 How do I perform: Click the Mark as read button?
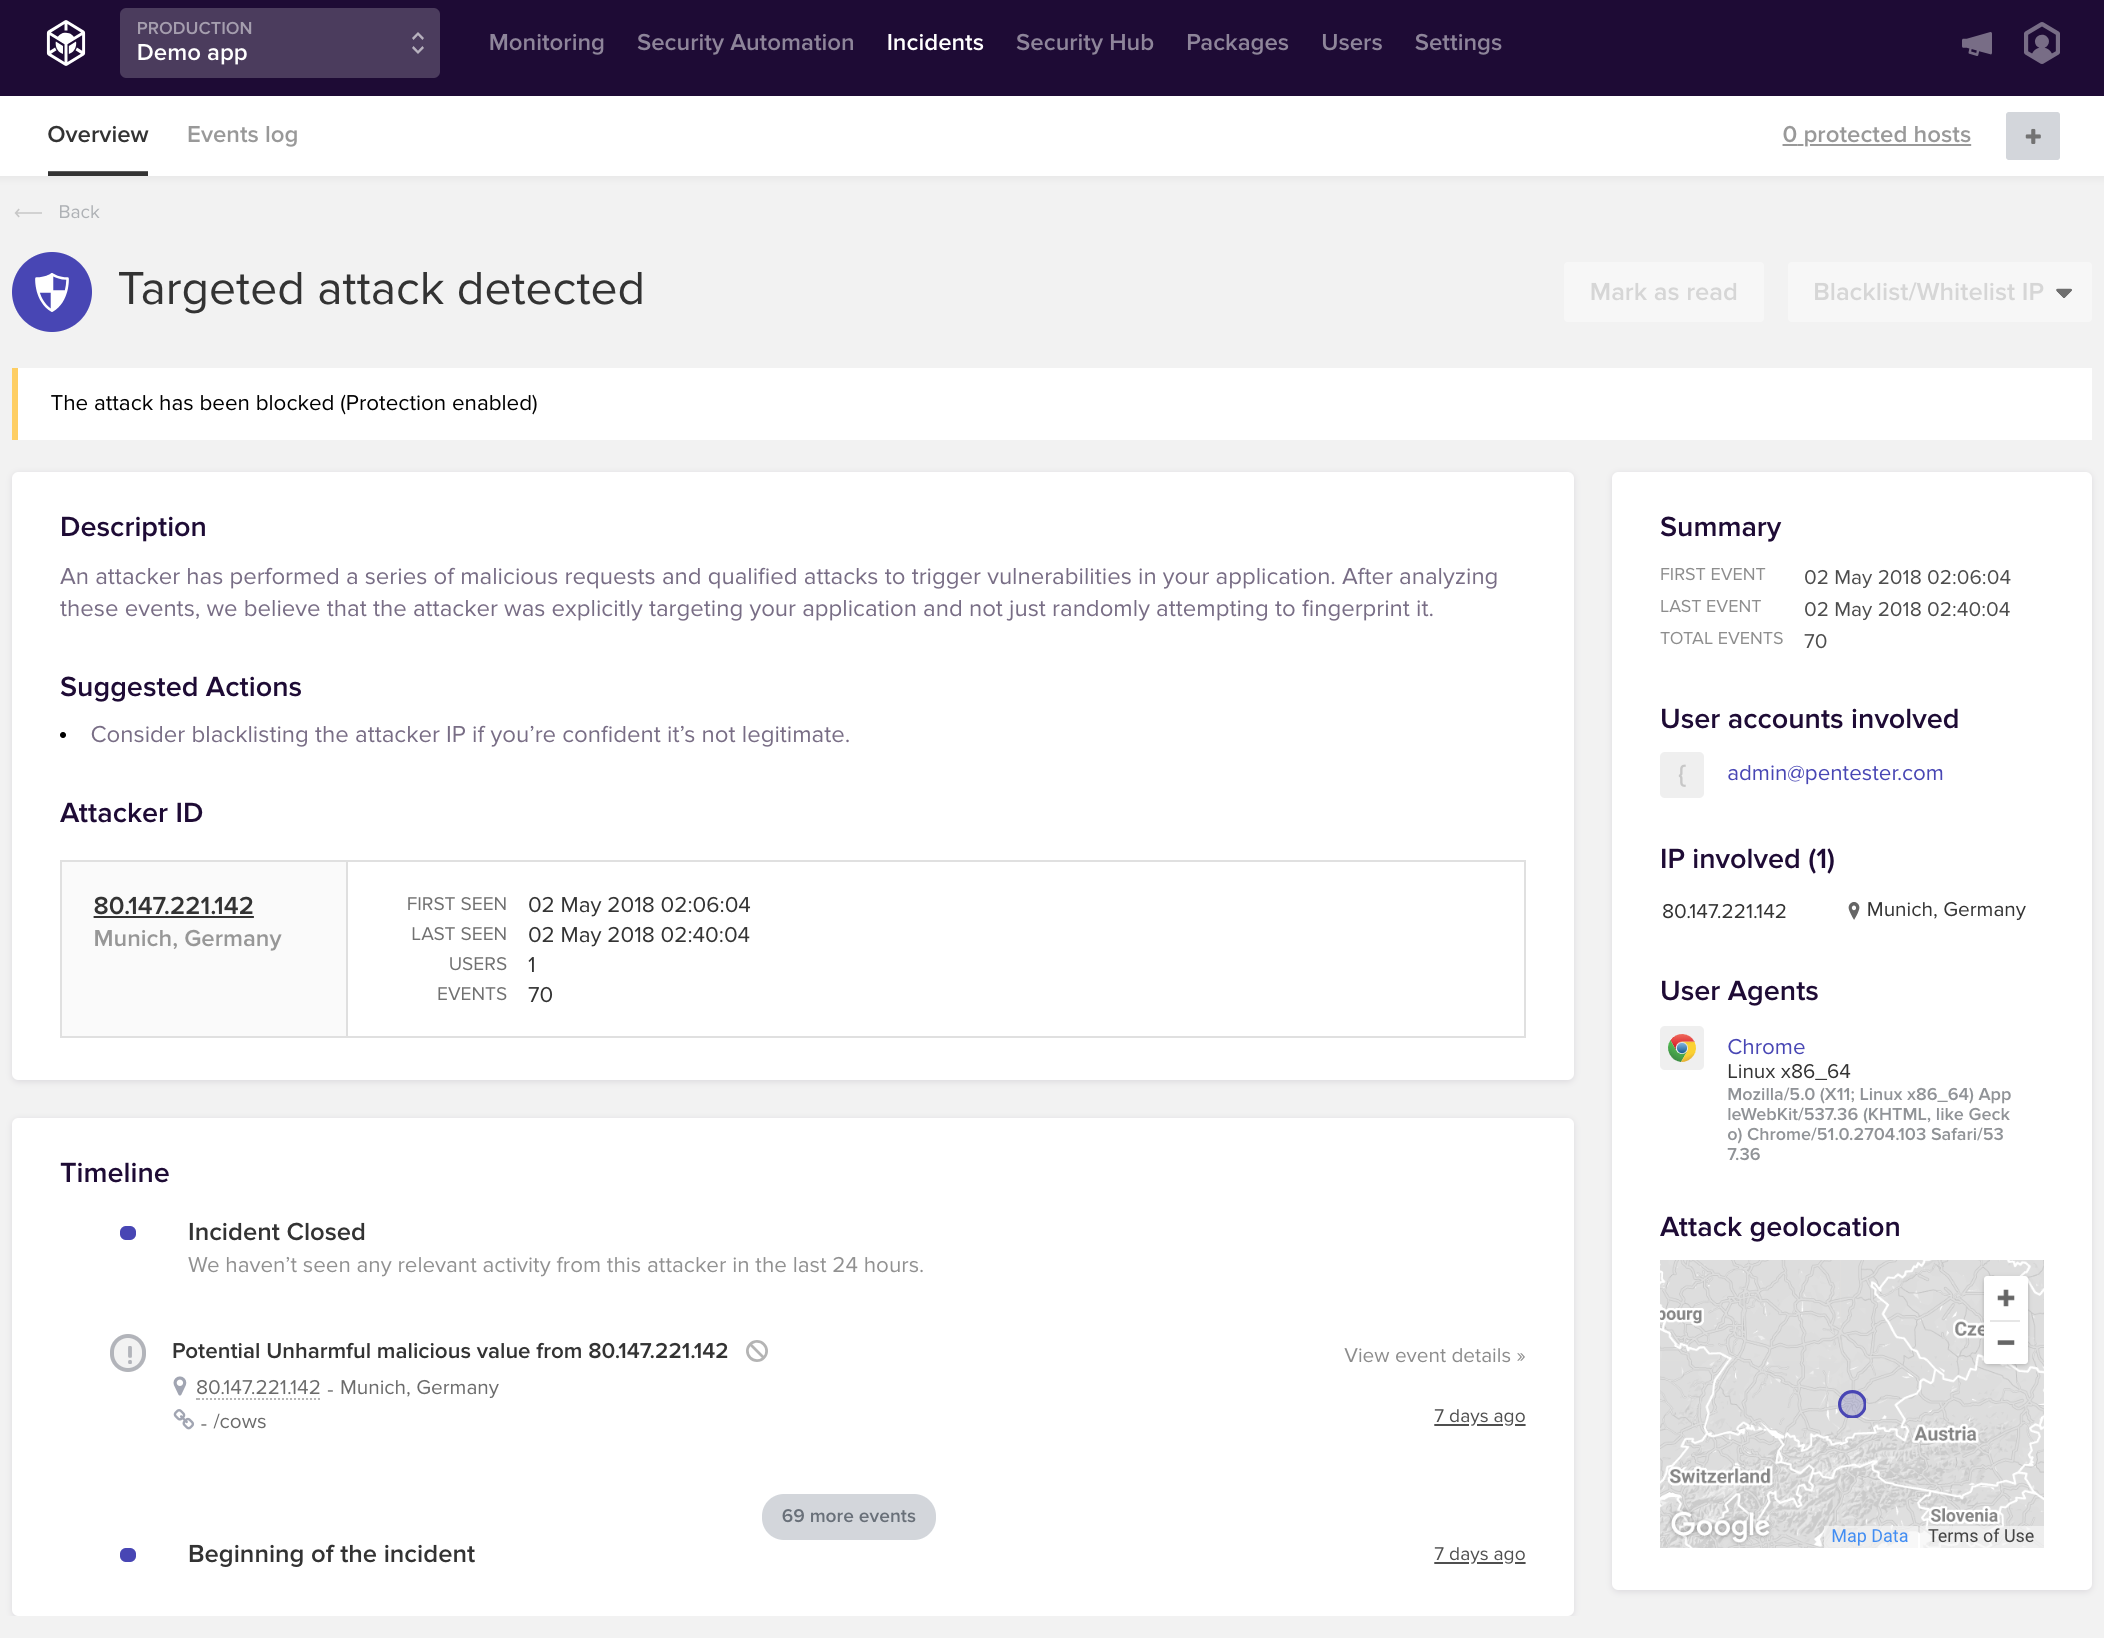1663,292
